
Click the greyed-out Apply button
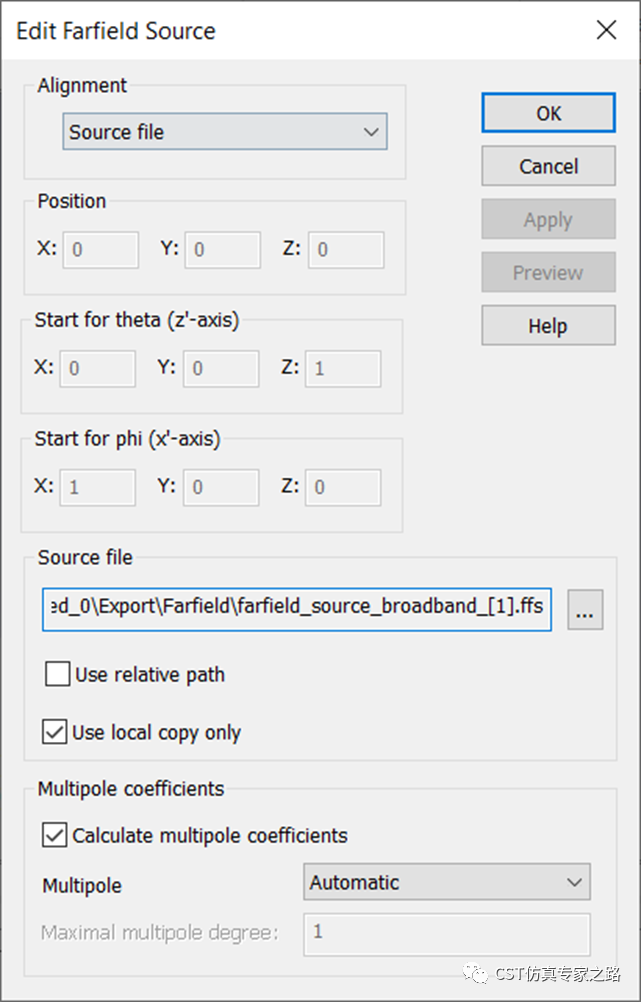click(548, 219)
